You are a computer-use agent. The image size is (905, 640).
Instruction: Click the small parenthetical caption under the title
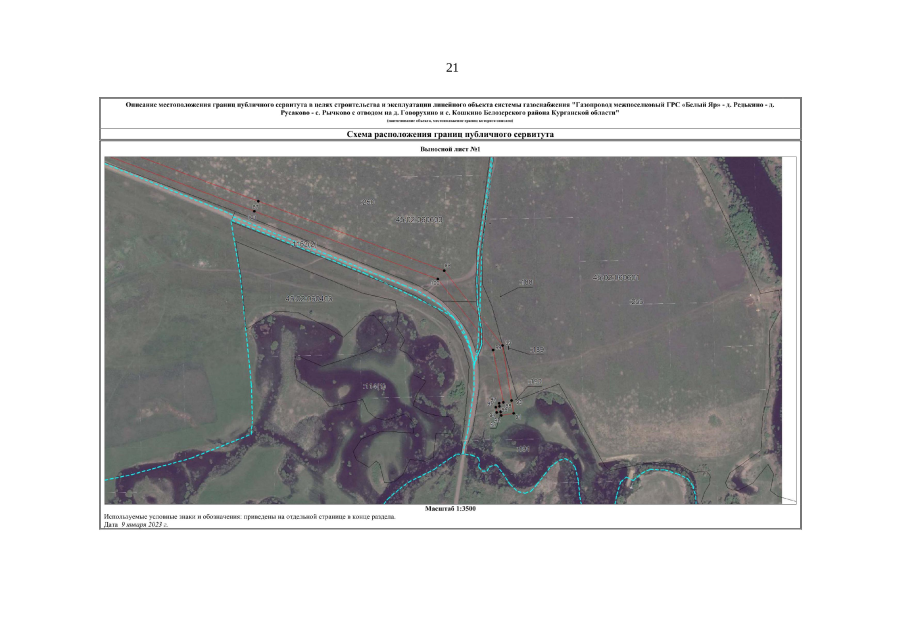(450, 120)
